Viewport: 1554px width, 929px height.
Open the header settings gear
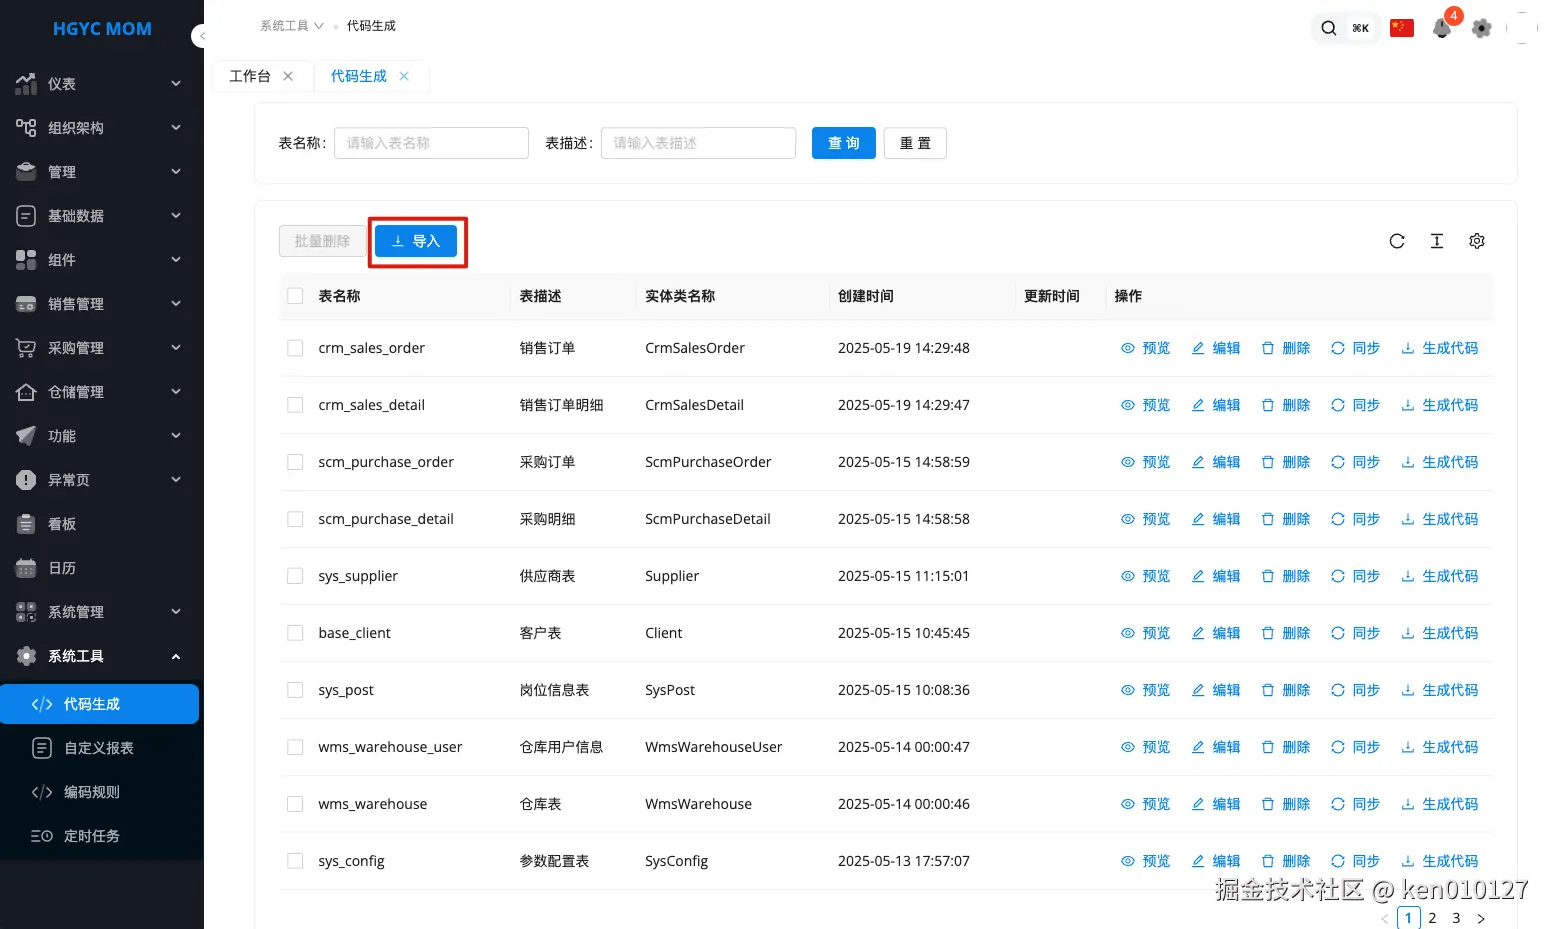[1482, 28]
